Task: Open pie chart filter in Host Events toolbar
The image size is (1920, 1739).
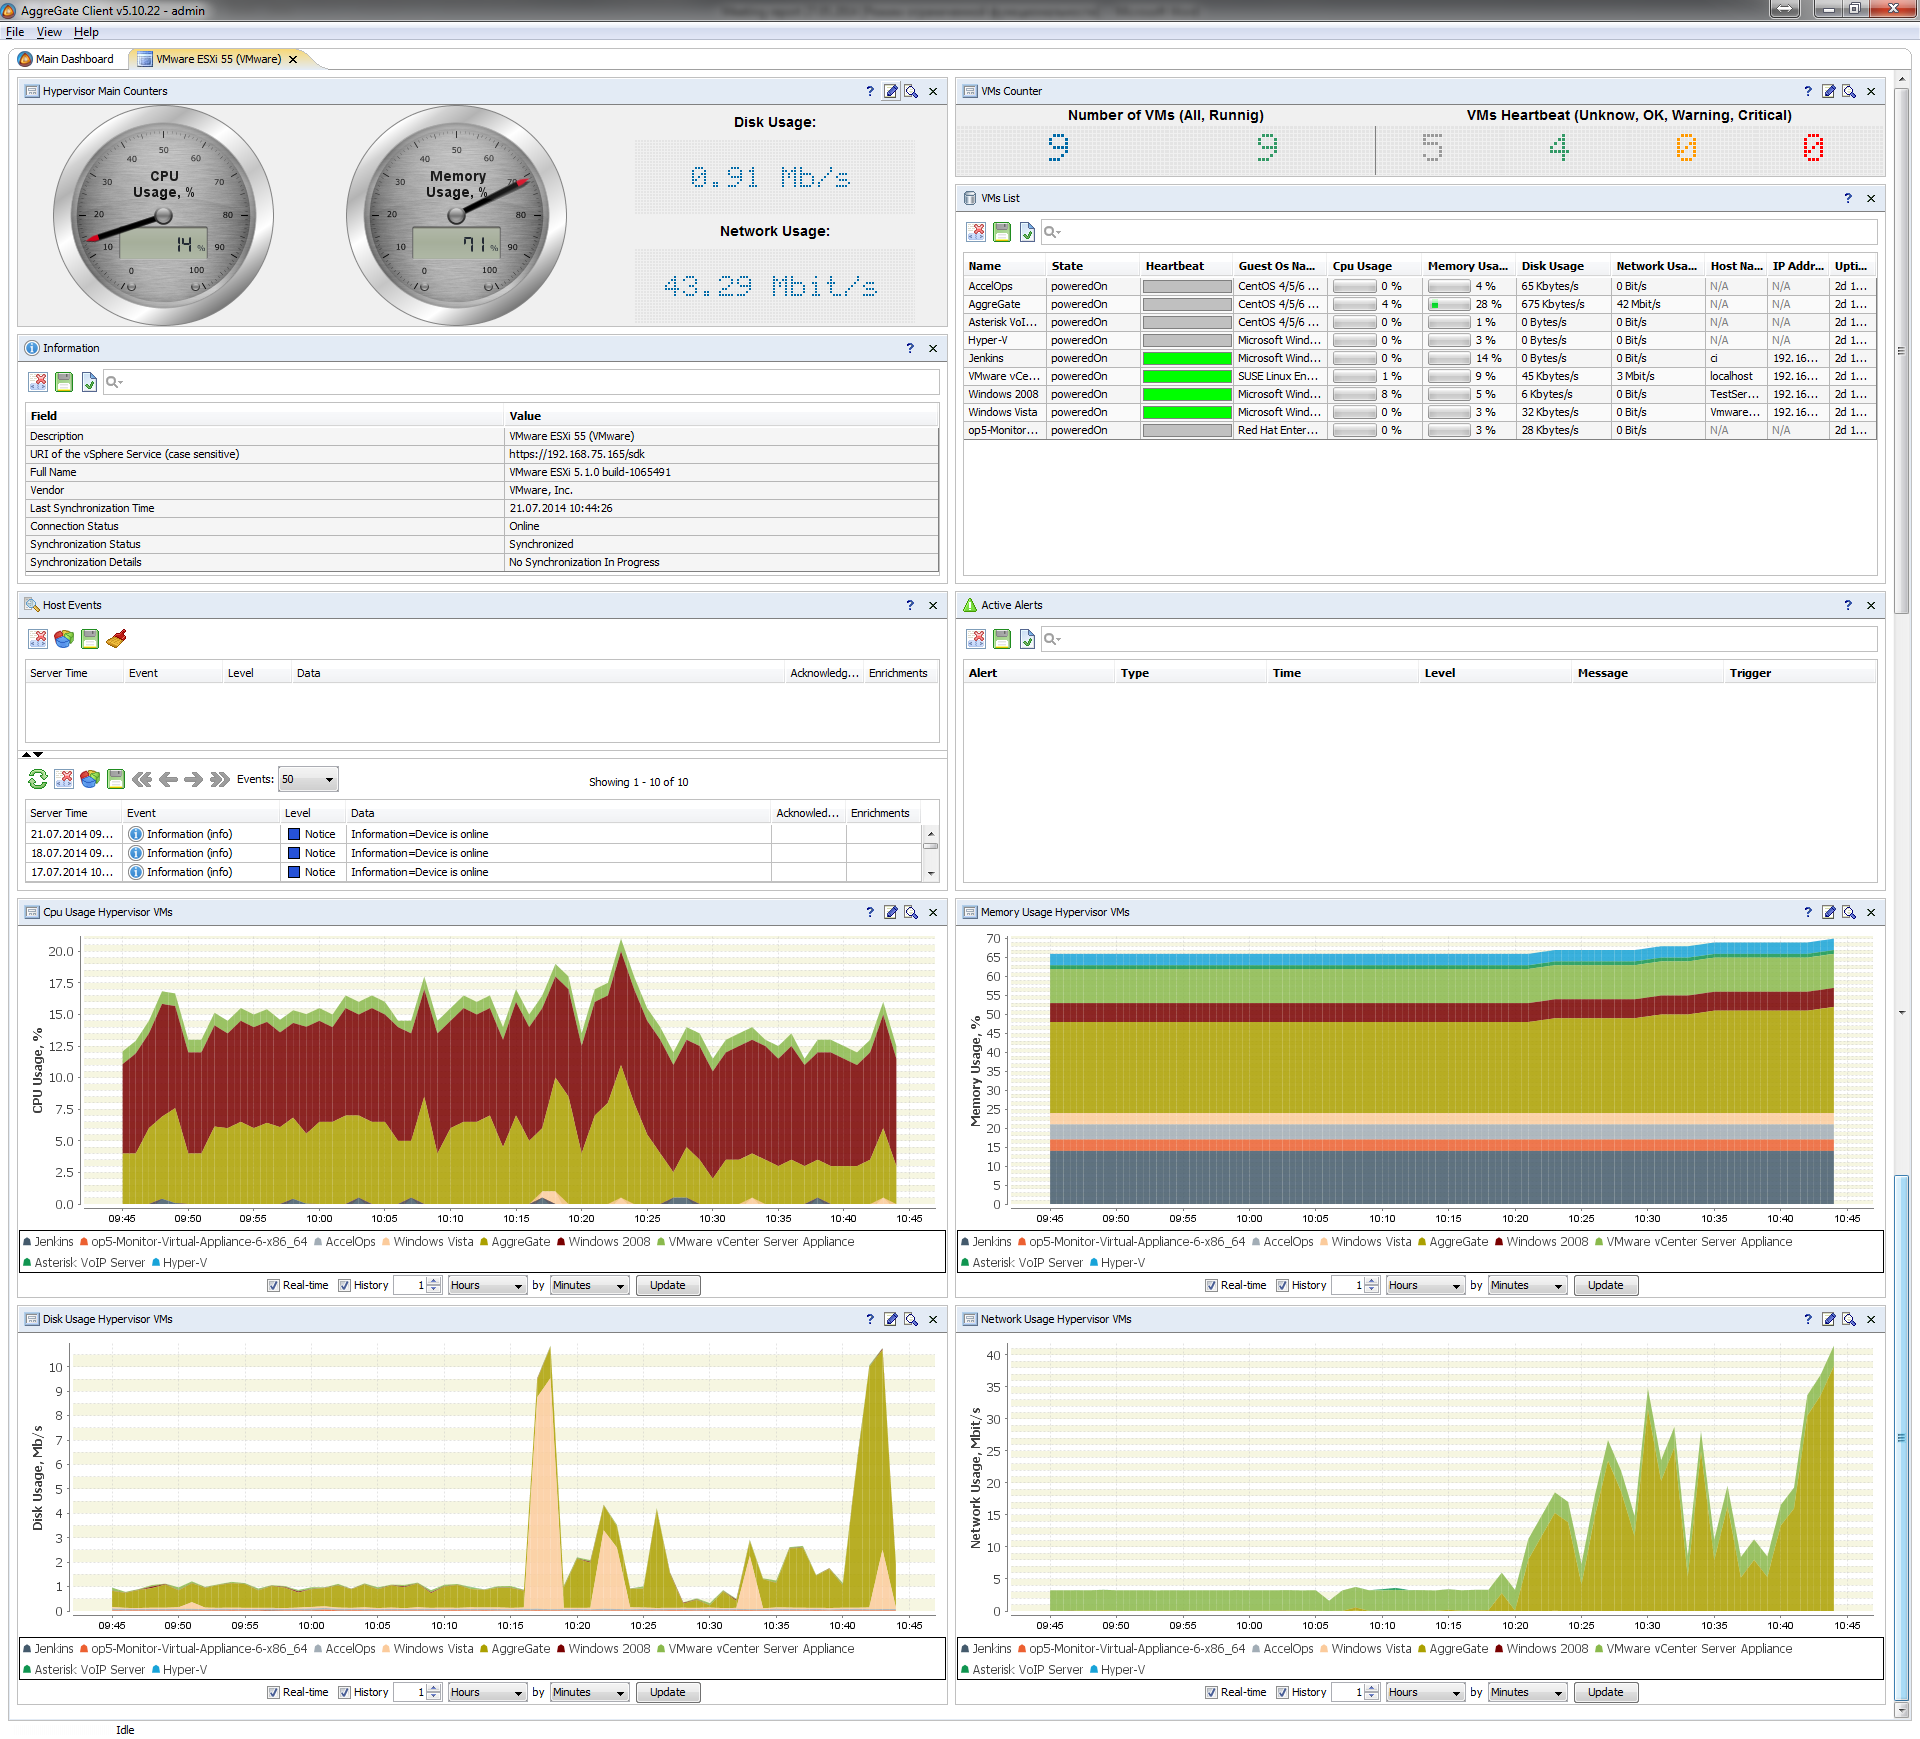Action: pyautogui.click(x=64, y=638)
